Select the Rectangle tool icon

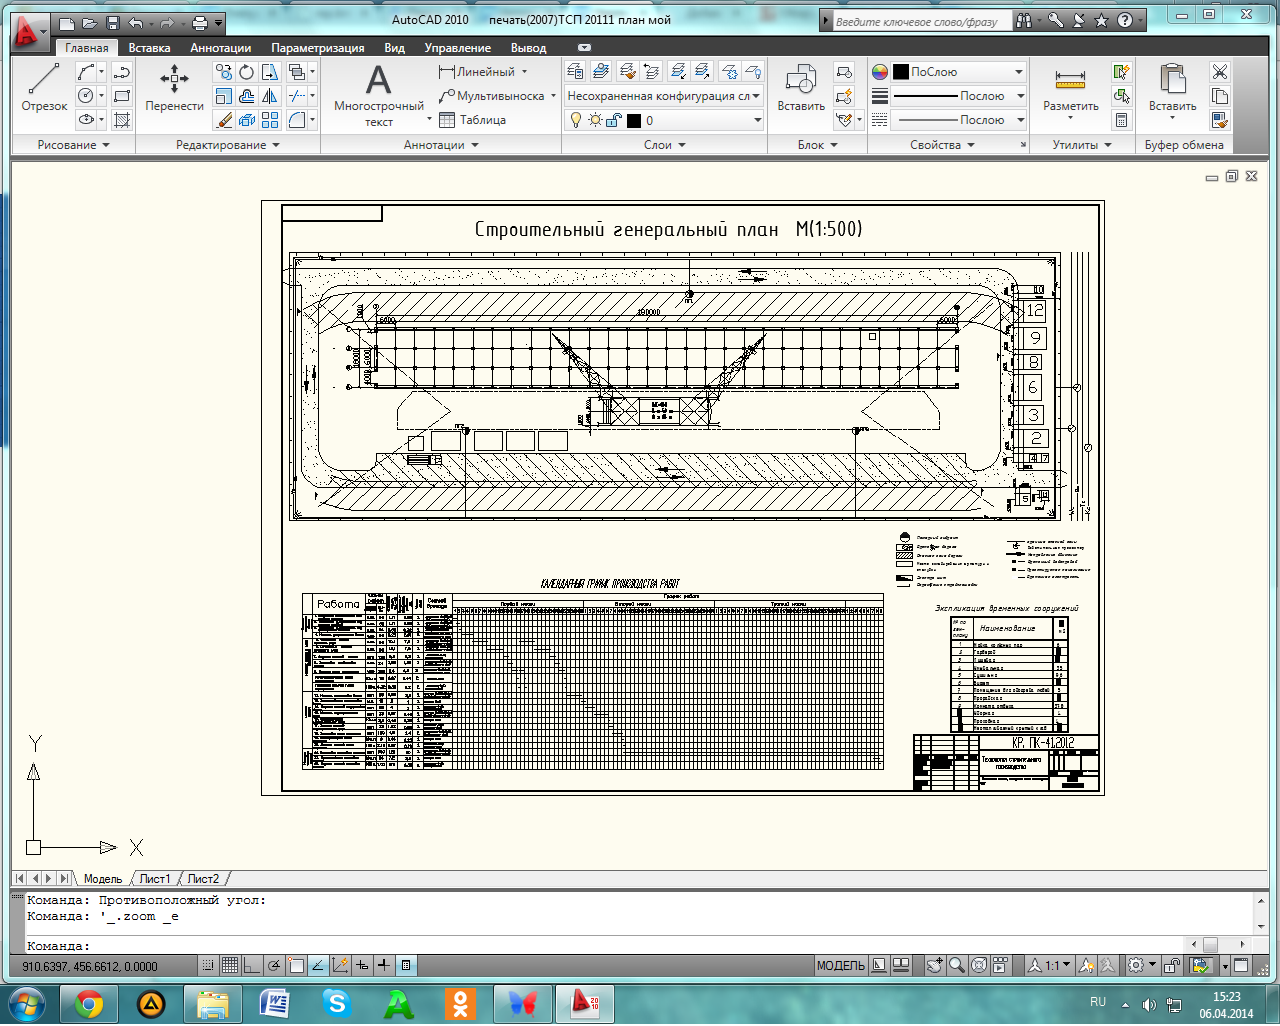click(122, 96)
